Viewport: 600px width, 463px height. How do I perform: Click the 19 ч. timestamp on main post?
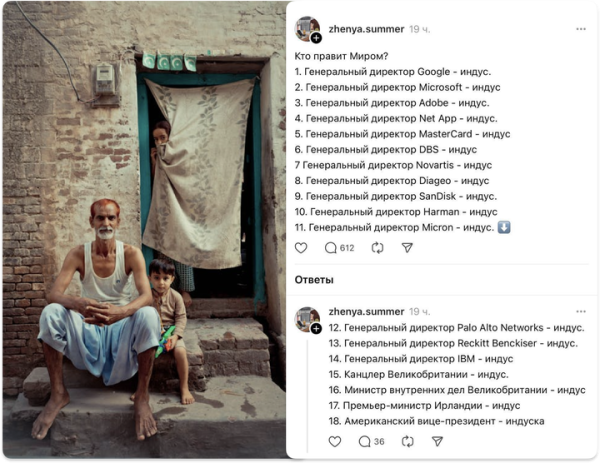(419, 29)
